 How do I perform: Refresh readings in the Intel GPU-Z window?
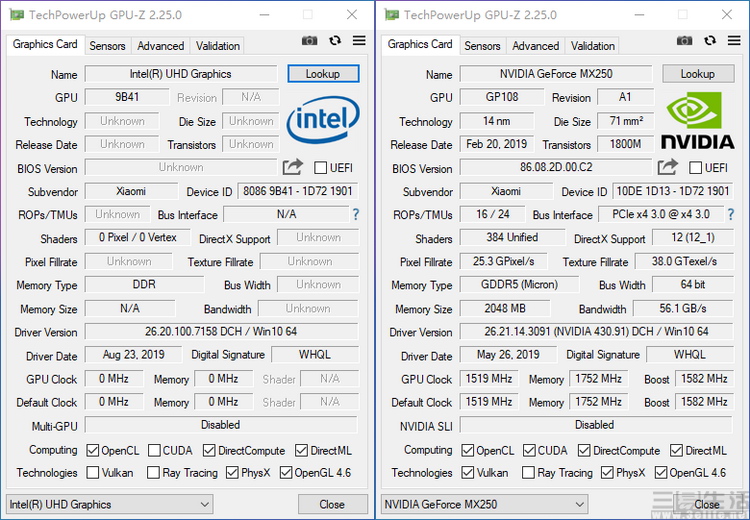tap(335, 41)
